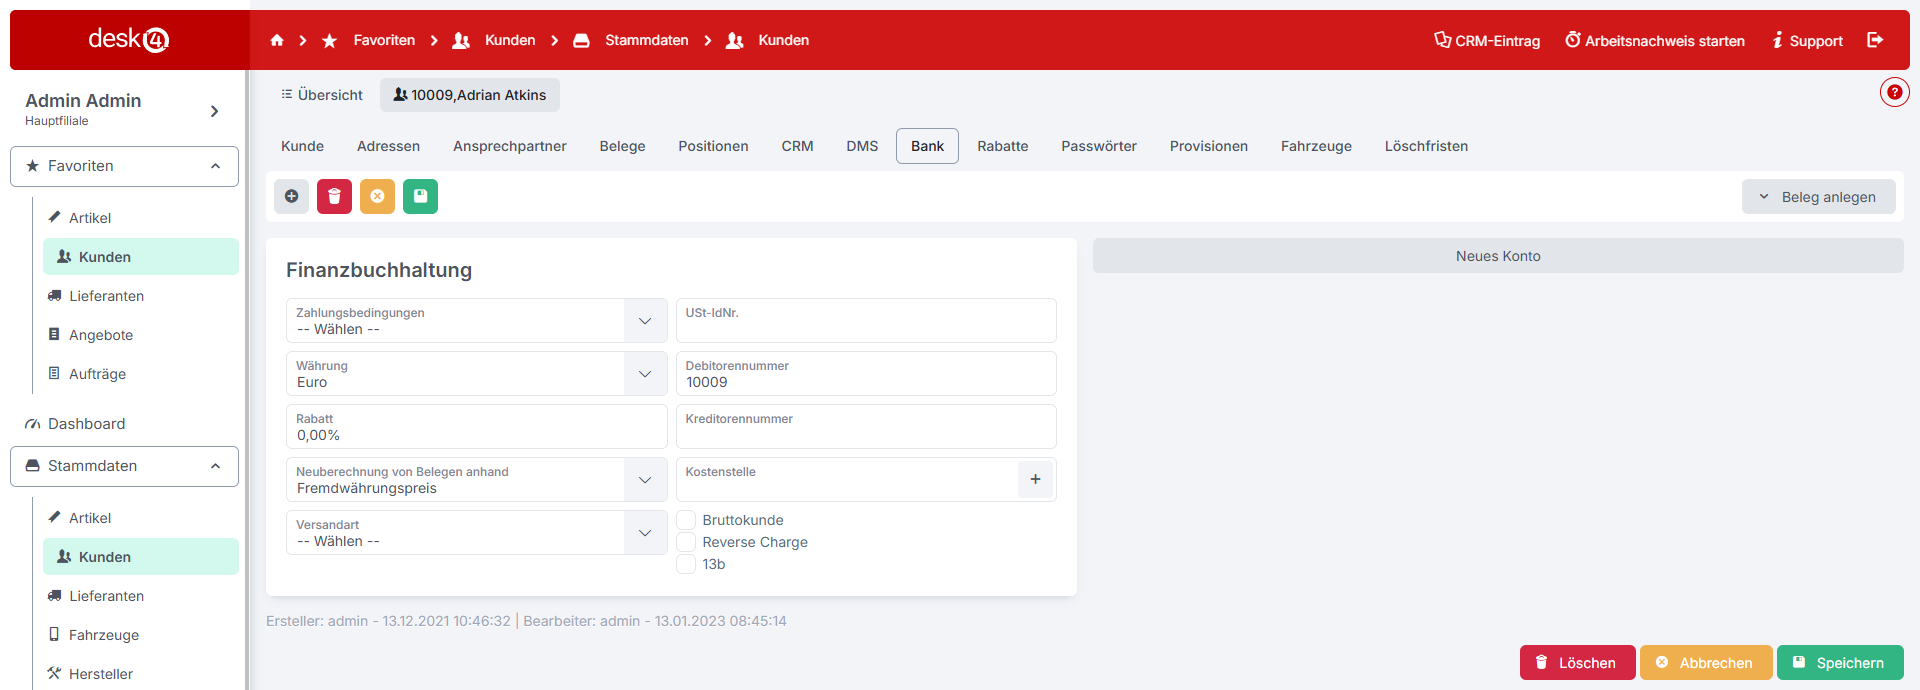Add a Kostenstelle with plus icon
This screenshot has width=1920, height=690.
[x=1035, y=480]
